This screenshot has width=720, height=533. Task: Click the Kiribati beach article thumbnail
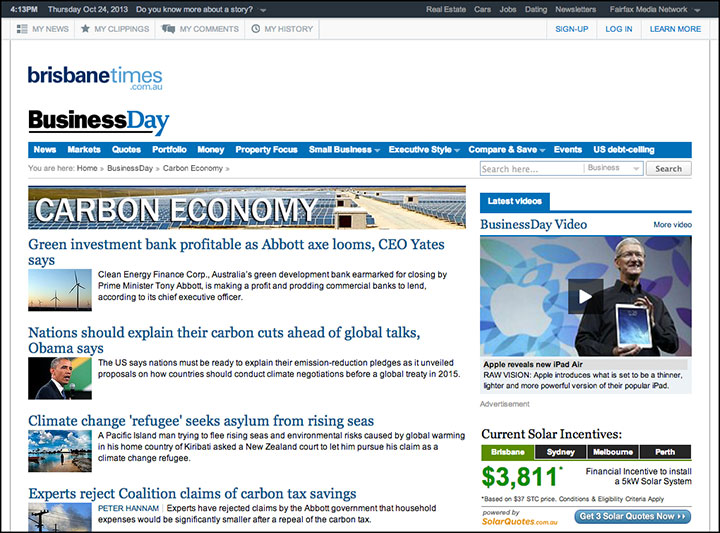(60, 451)
